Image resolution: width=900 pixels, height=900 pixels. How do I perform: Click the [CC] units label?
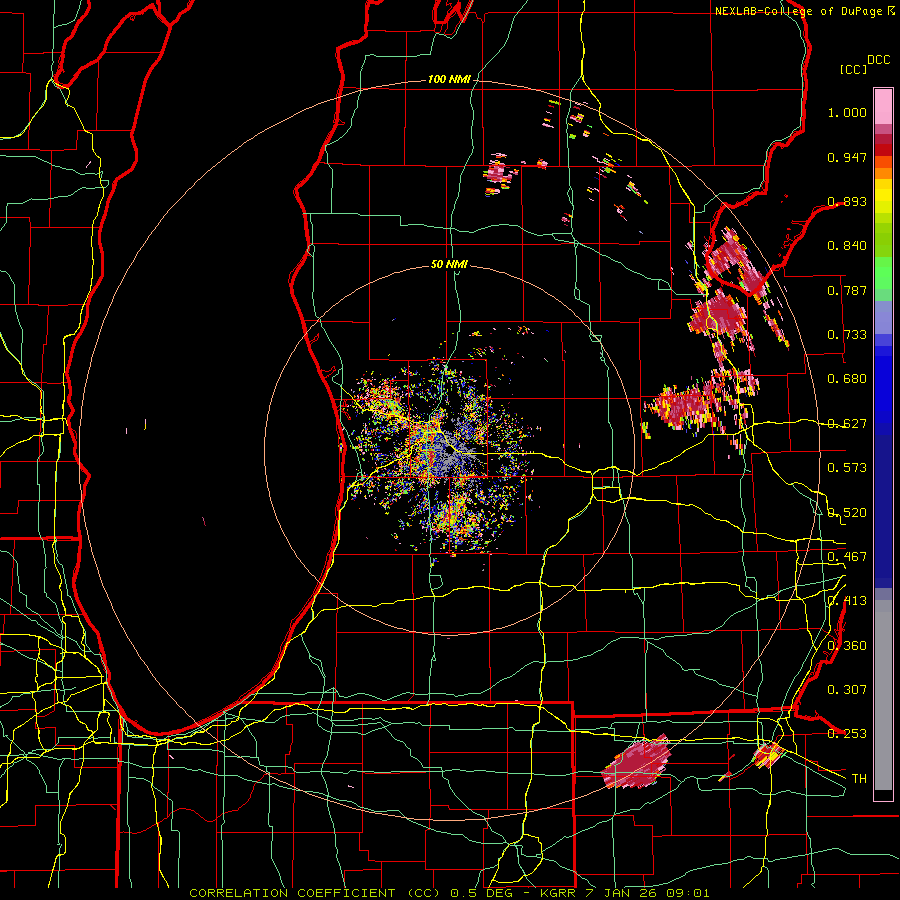point(853,69)
